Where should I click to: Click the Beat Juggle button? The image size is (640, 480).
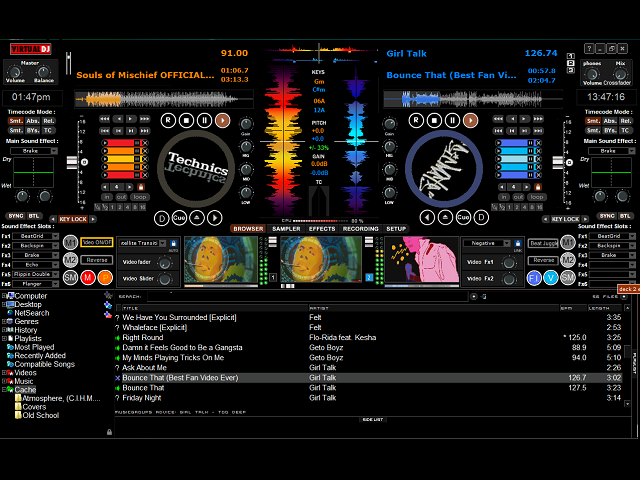coord(543,243)
